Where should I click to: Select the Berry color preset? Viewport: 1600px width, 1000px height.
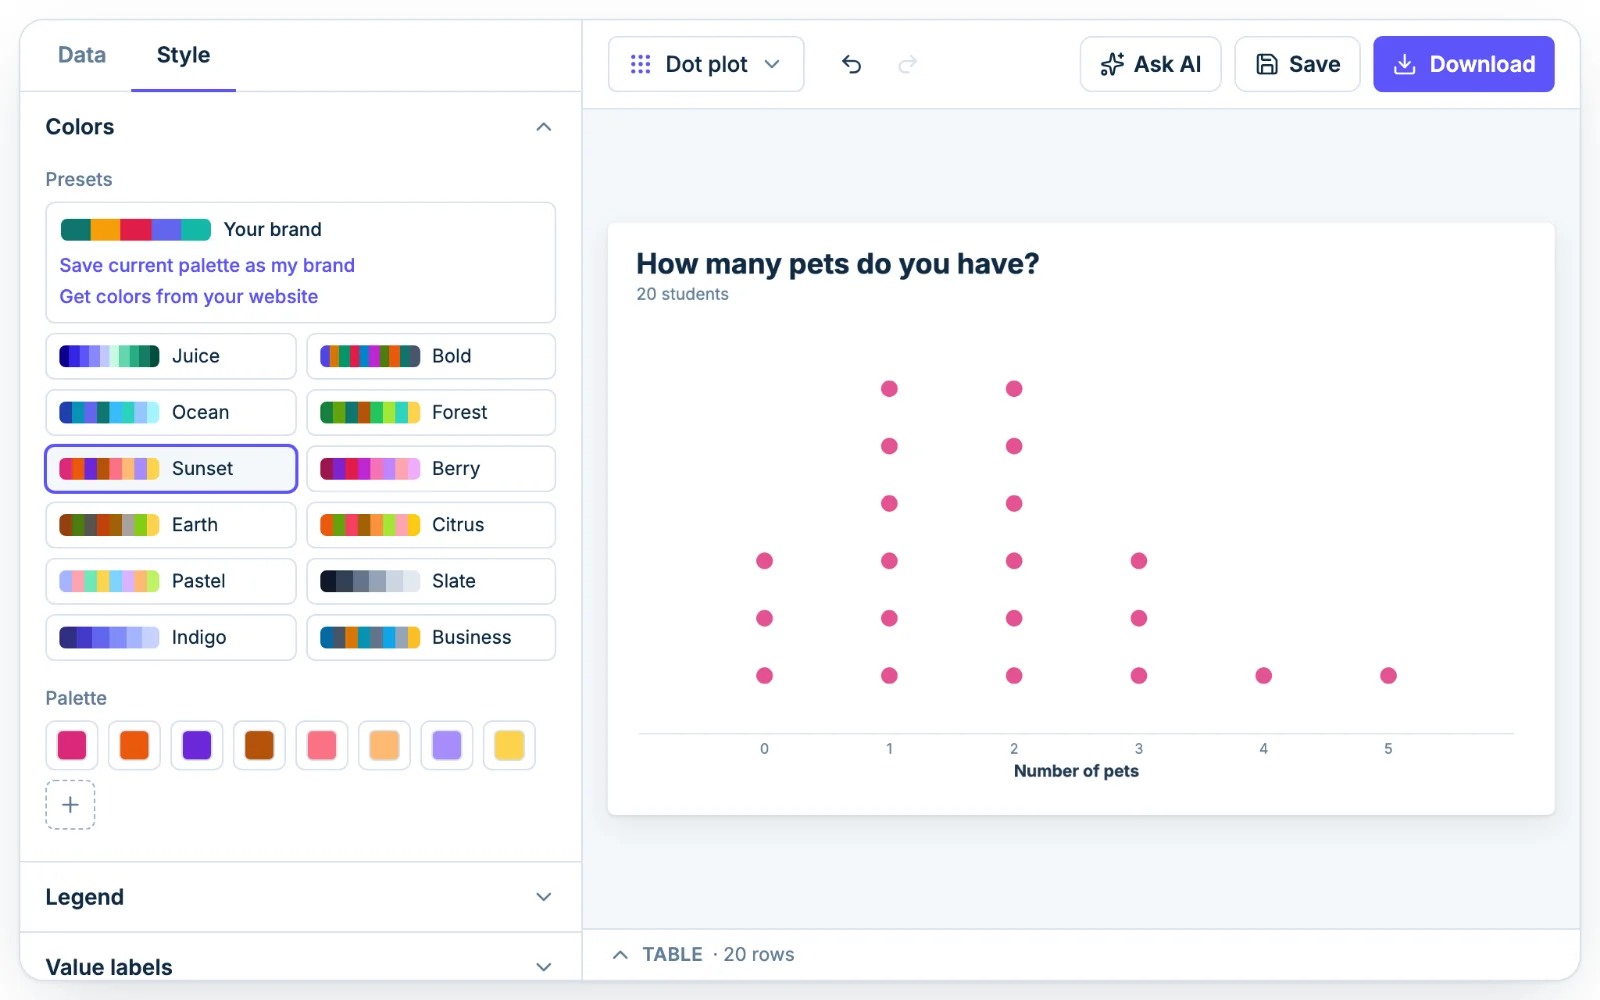click(431, 468)
